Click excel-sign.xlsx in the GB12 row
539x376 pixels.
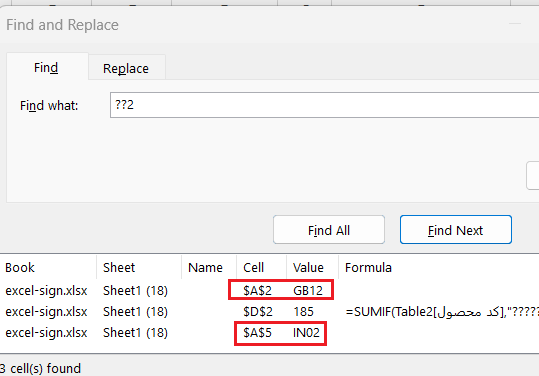(46, 291)
